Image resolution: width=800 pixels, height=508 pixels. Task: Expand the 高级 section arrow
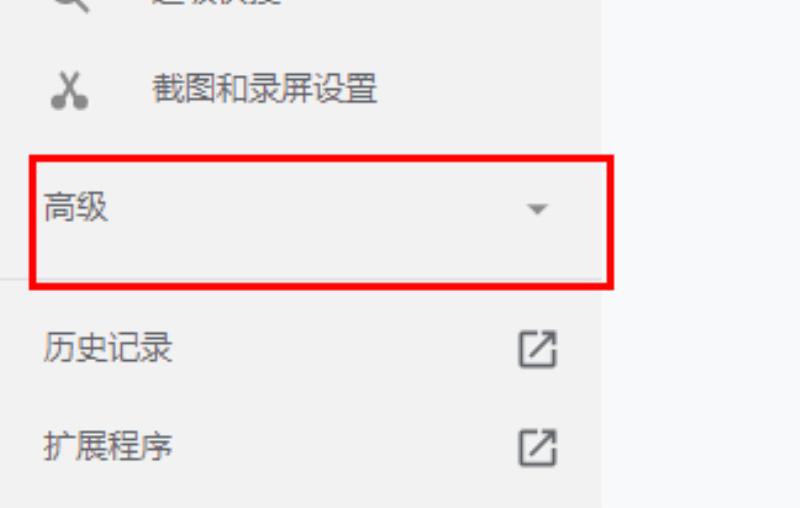(x=537, y=209)
